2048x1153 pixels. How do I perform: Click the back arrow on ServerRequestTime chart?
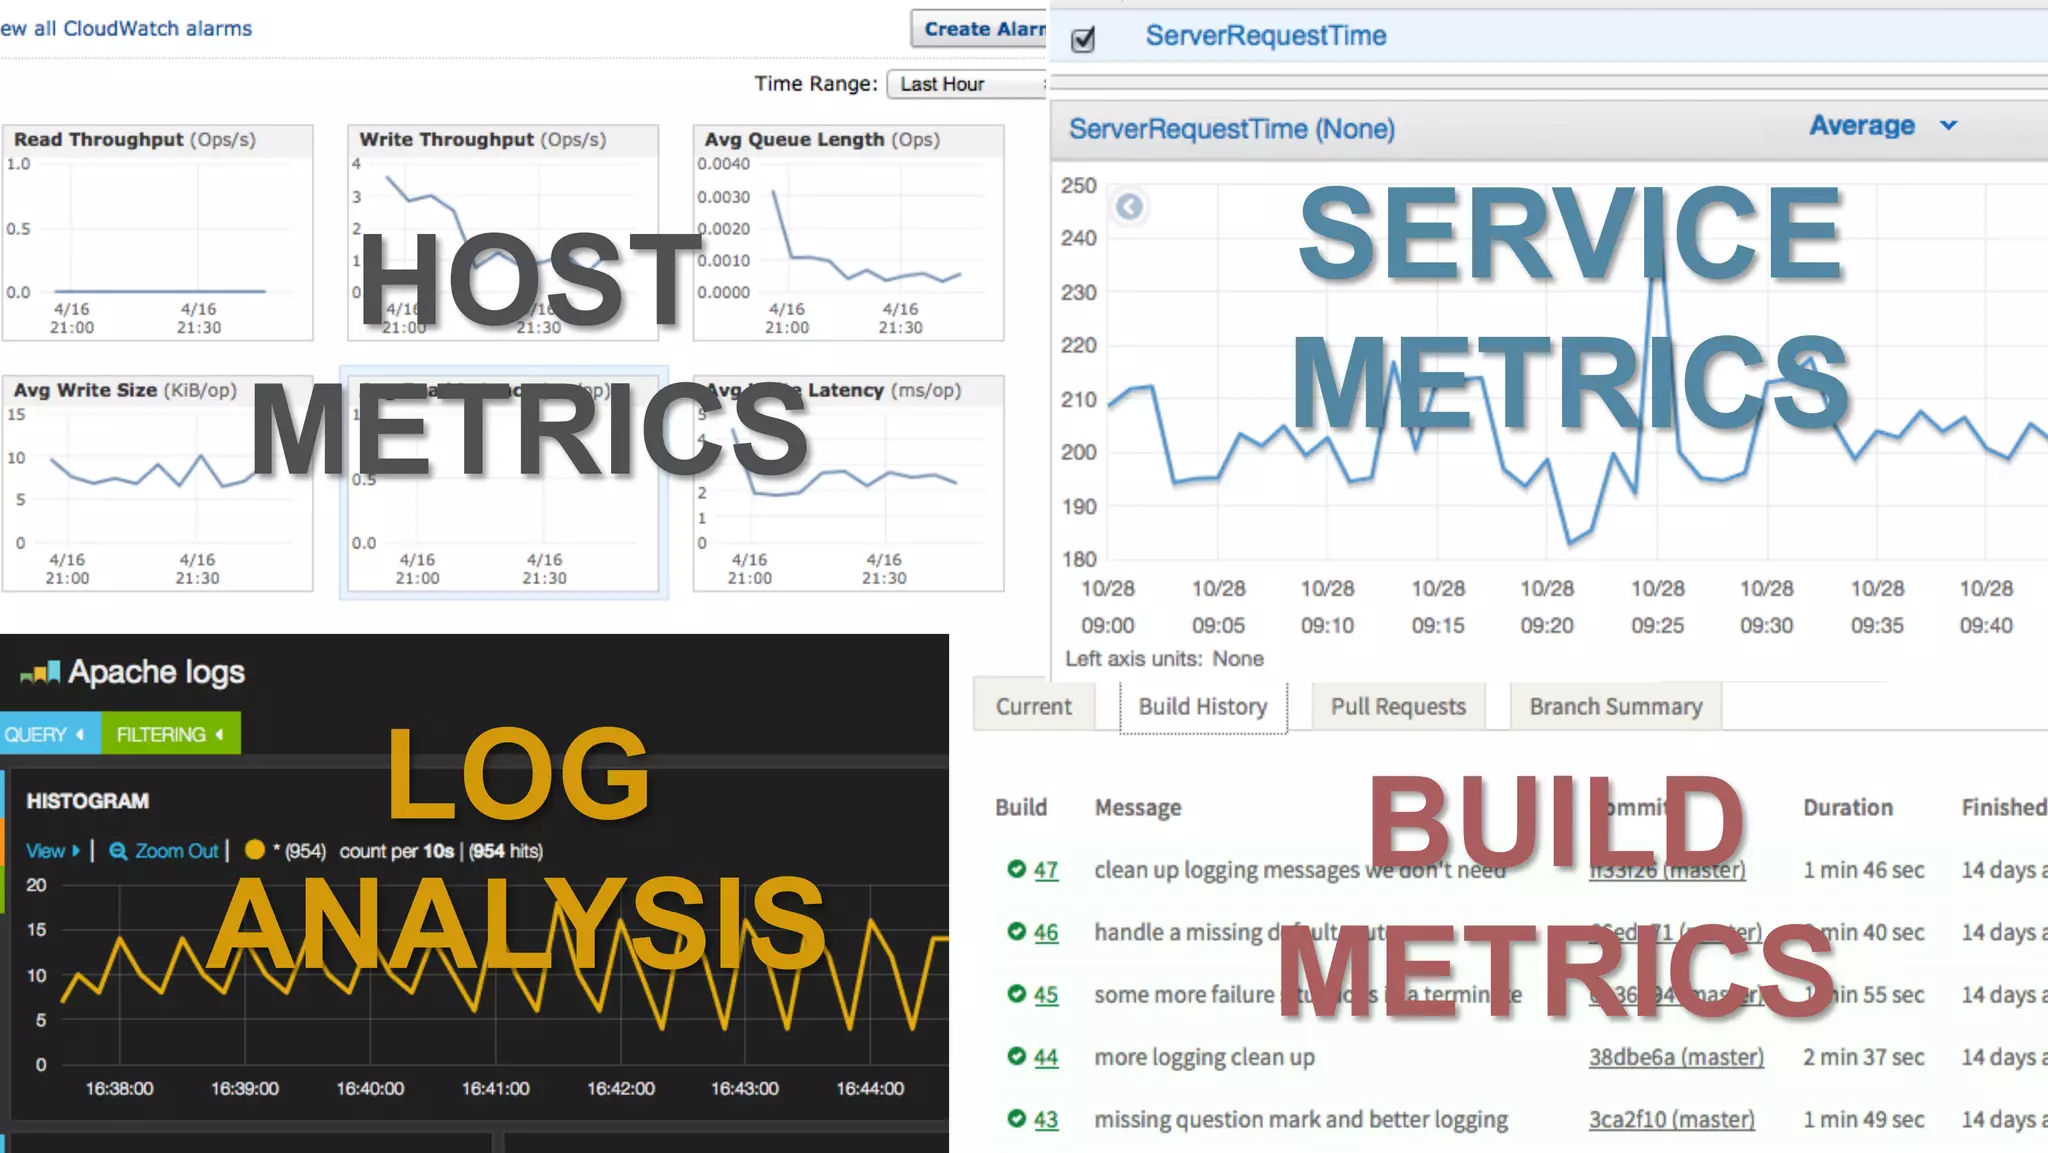coord(1129,207)
